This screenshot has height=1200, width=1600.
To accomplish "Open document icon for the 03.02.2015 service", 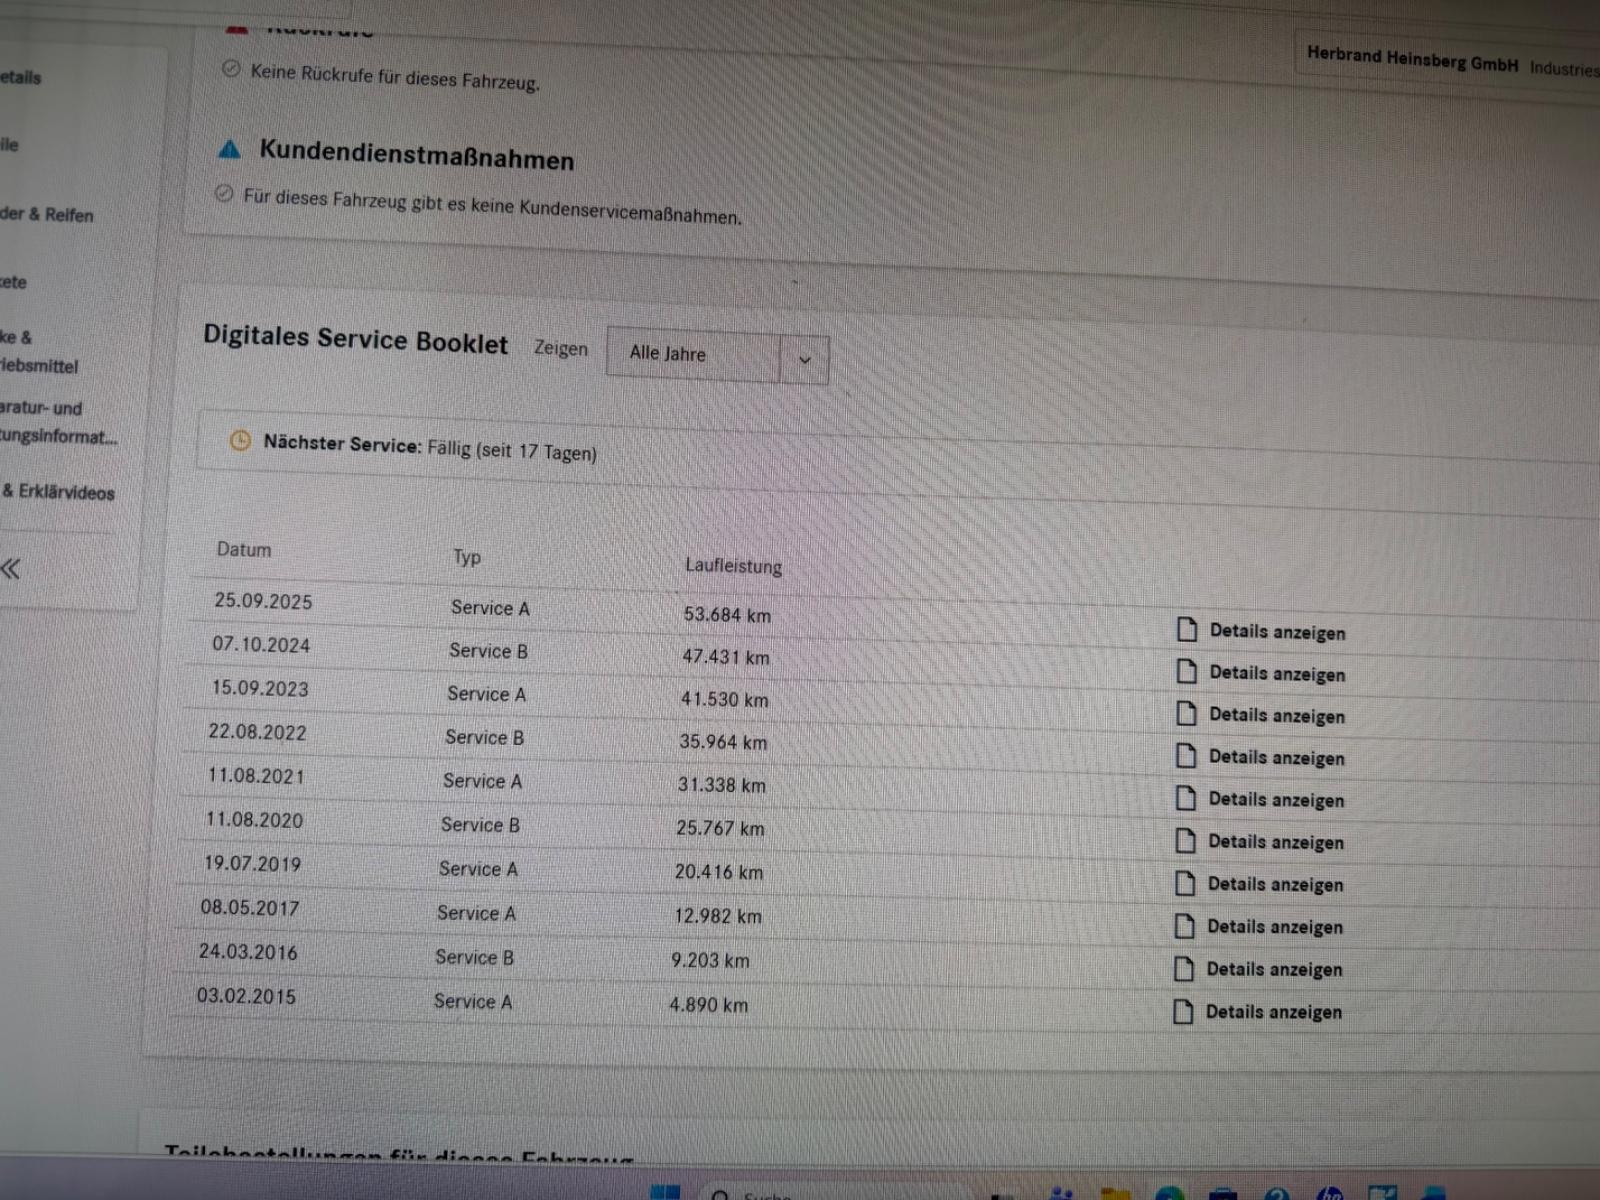I will click(1183, 1011).
